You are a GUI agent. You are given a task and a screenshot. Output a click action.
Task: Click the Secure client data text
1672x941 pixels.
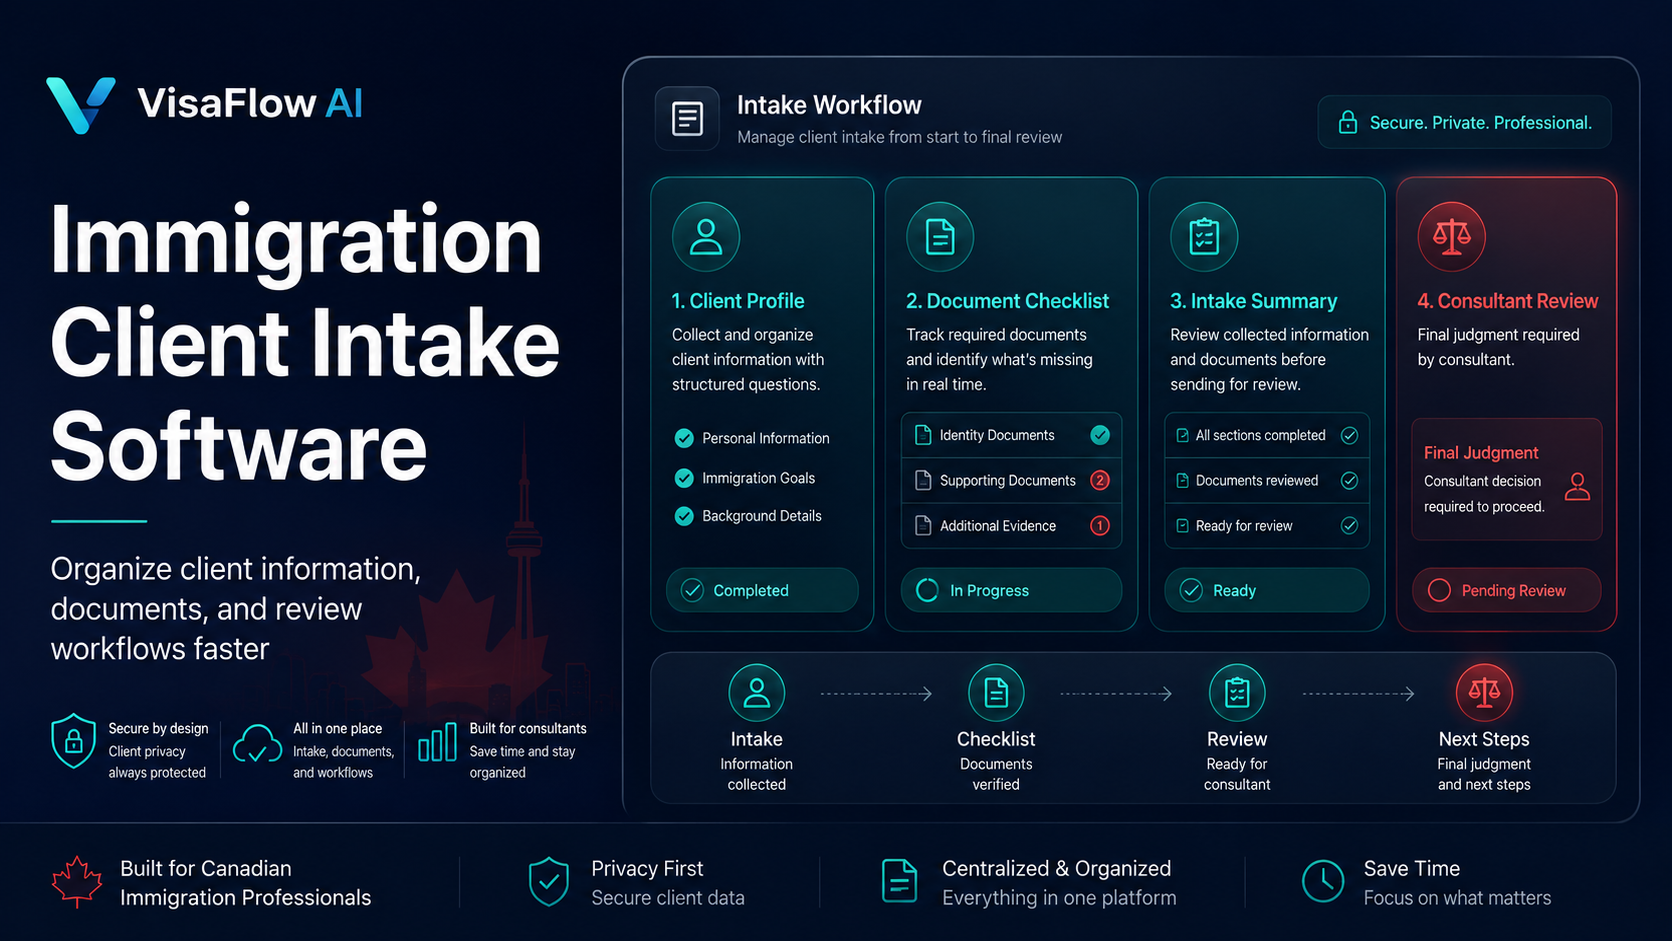pos(668,898)
